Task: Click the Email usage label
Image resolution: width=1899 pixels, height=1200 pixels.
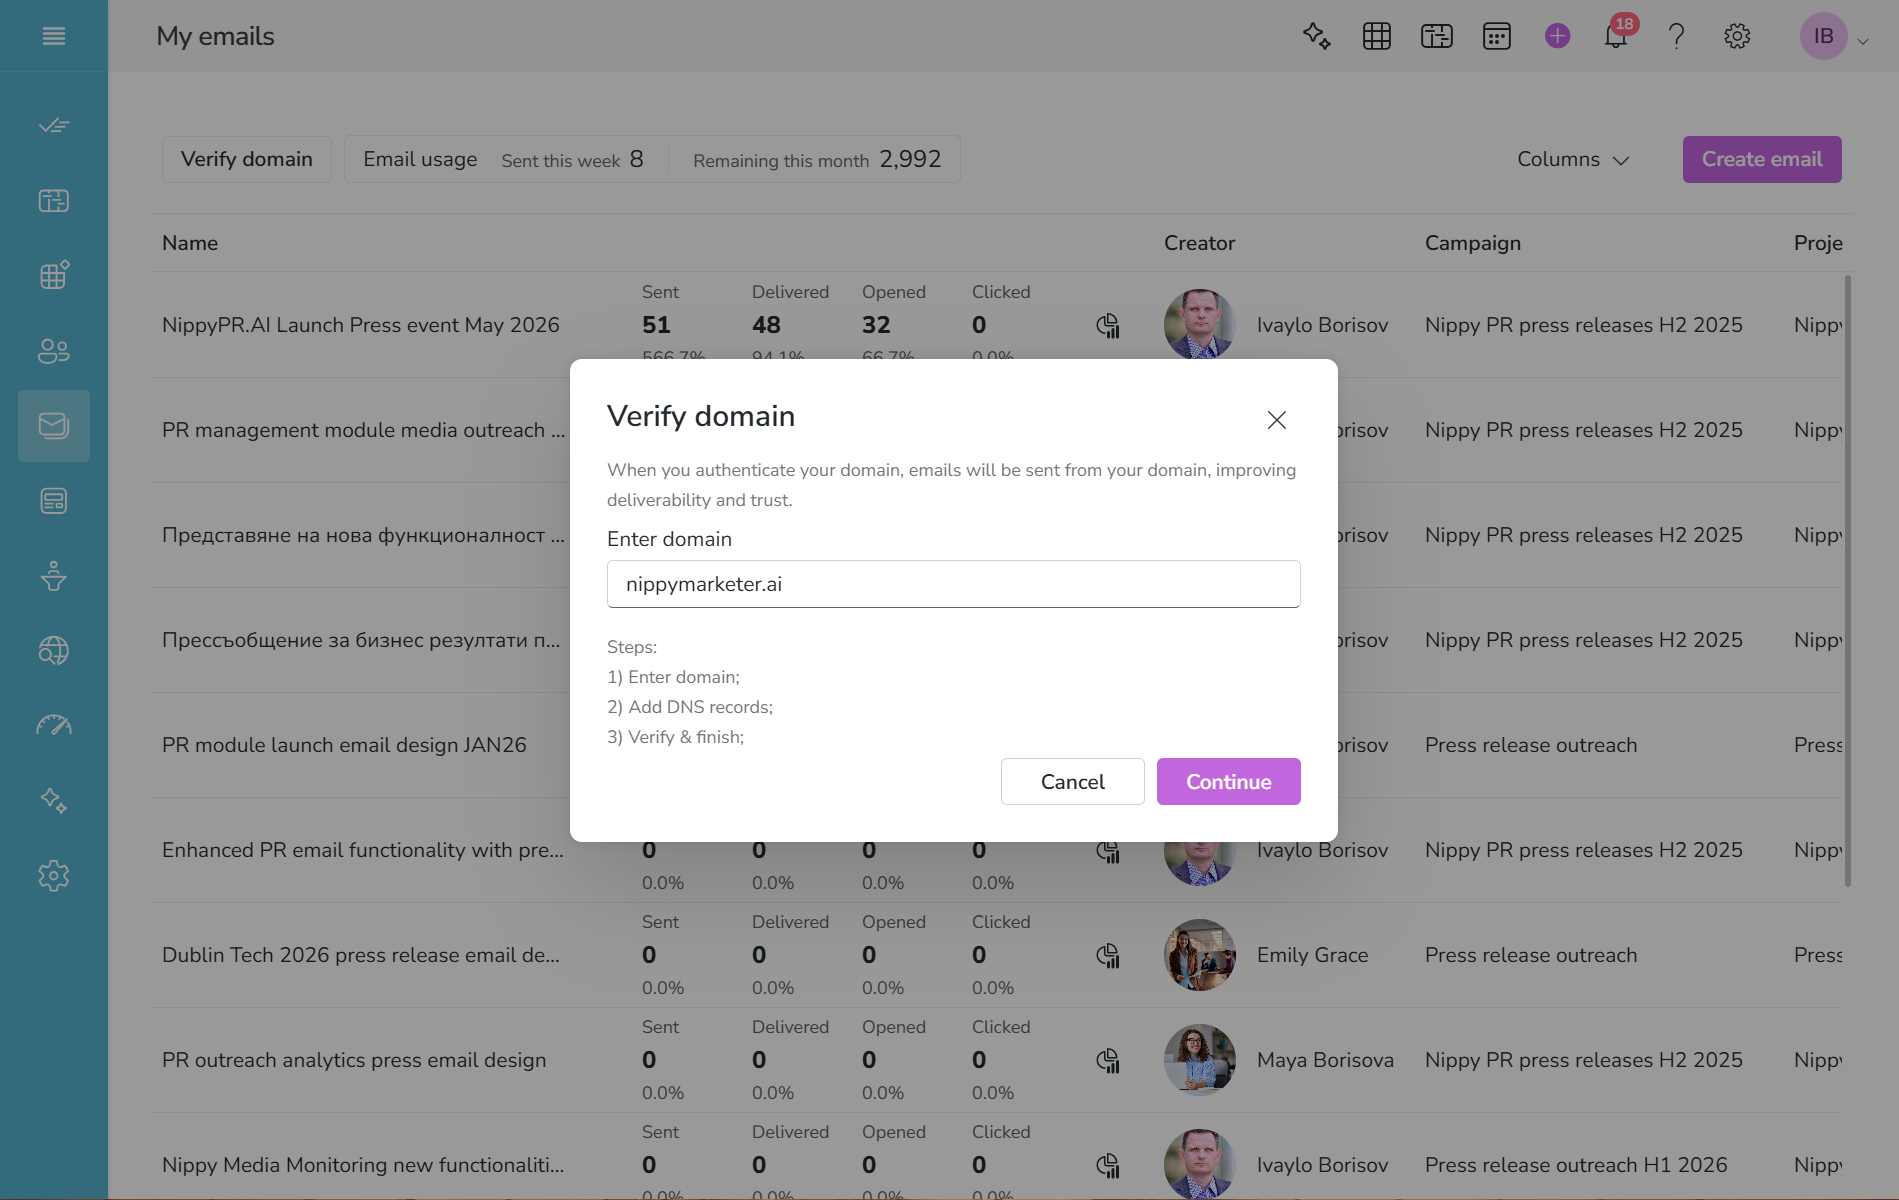Action: point(420,159)
